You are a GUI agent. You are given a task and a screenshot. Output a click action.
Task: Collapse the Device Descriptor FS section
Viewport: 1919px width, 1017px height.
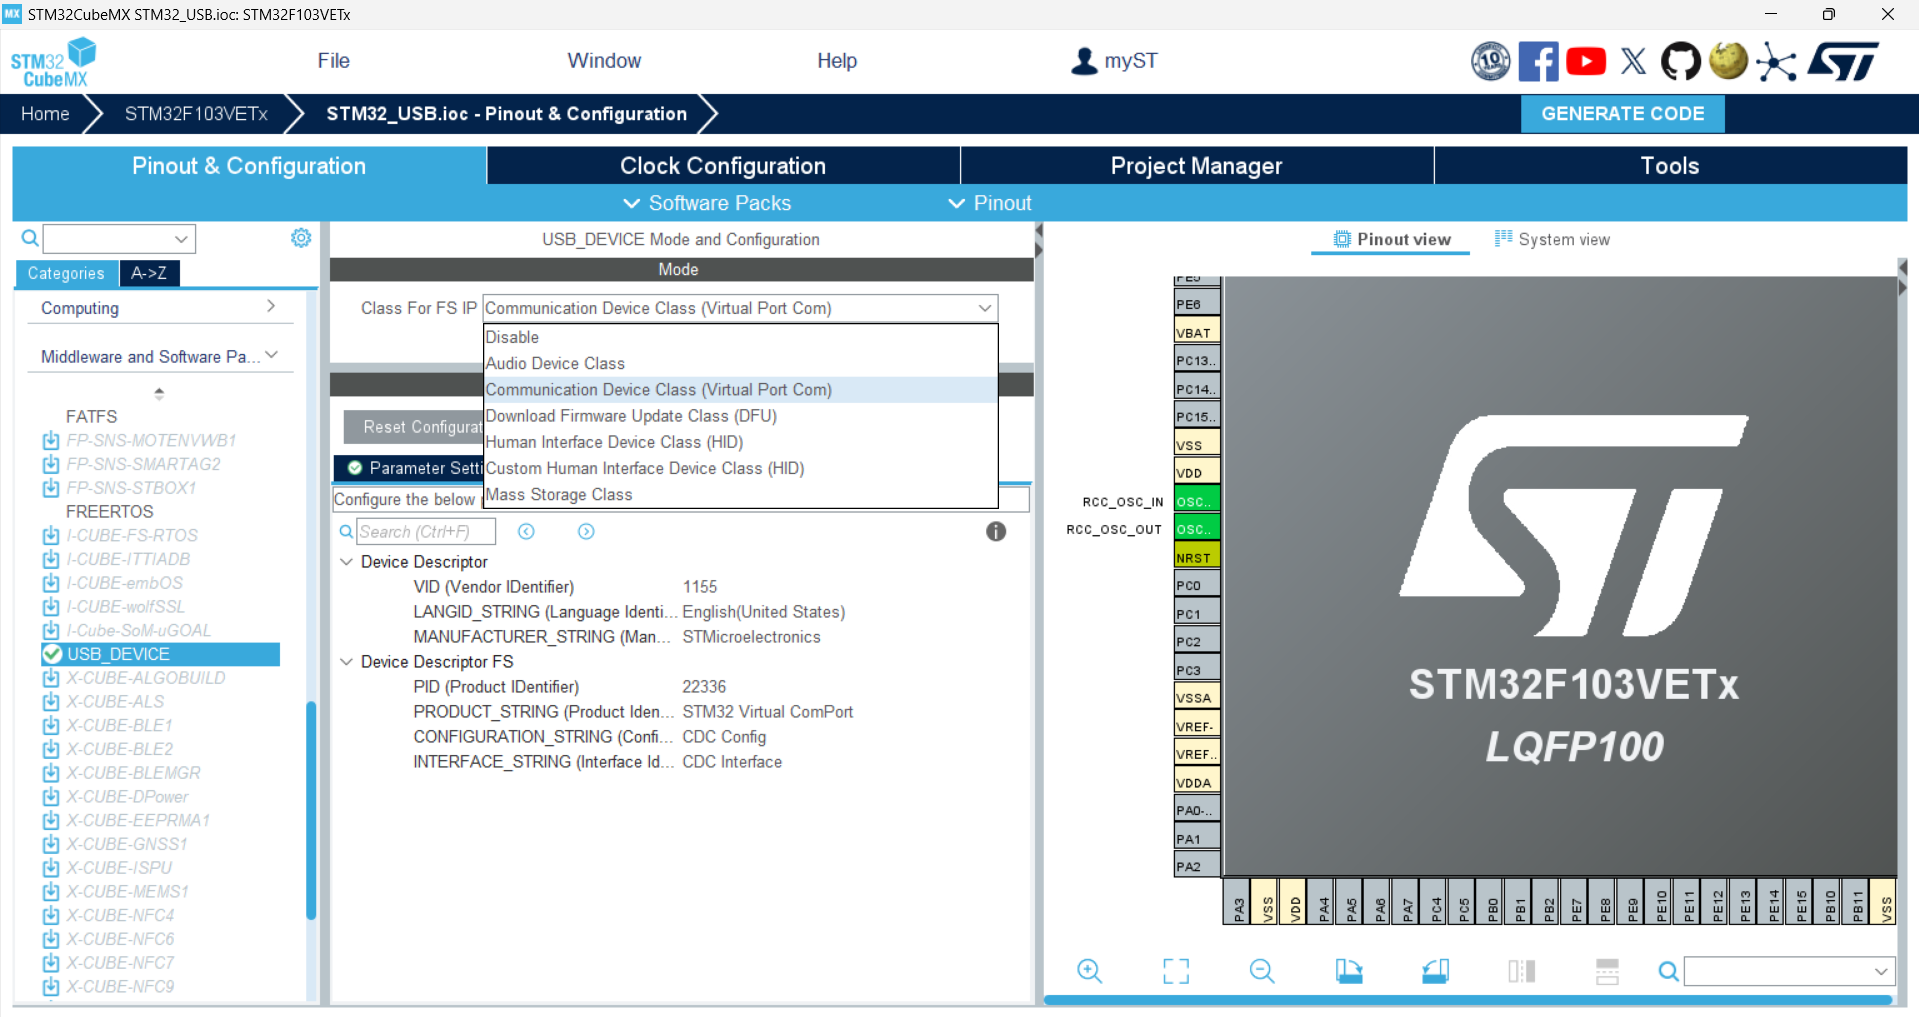tap(346, 662)
